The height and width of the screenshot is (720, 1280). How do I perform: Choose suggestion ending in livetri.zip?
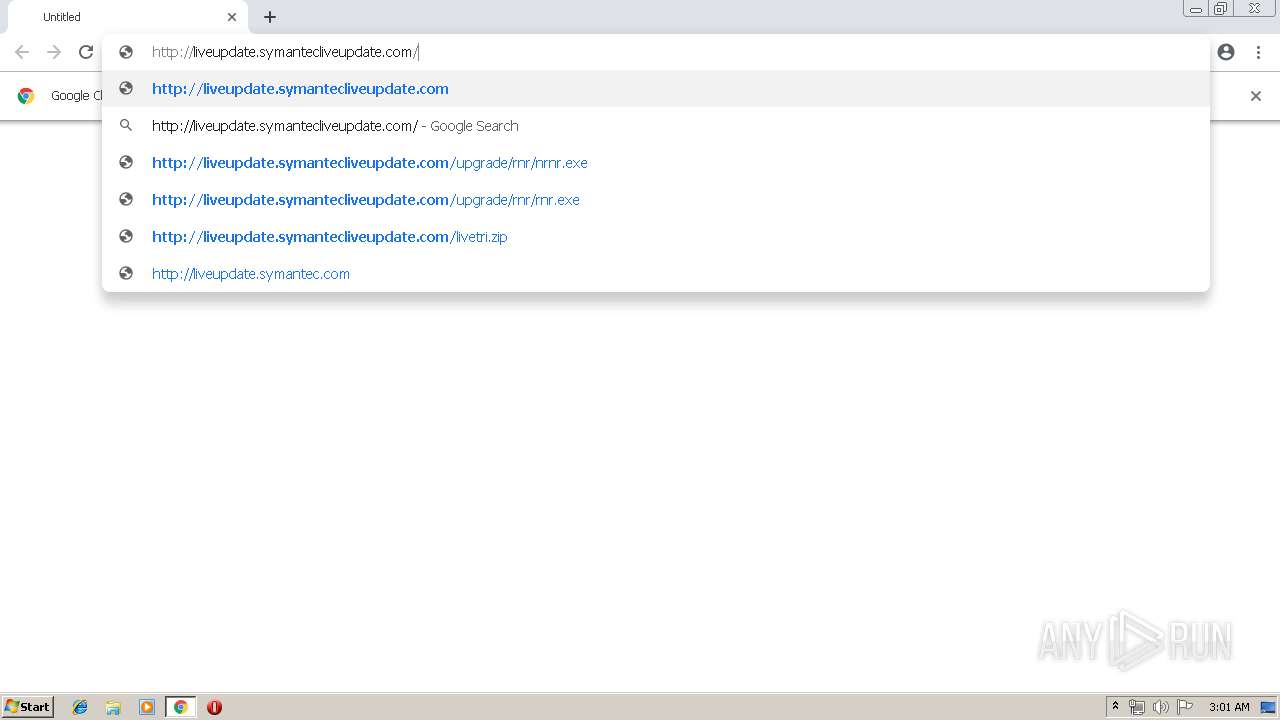pyautogui.click(x=656, y=237)
